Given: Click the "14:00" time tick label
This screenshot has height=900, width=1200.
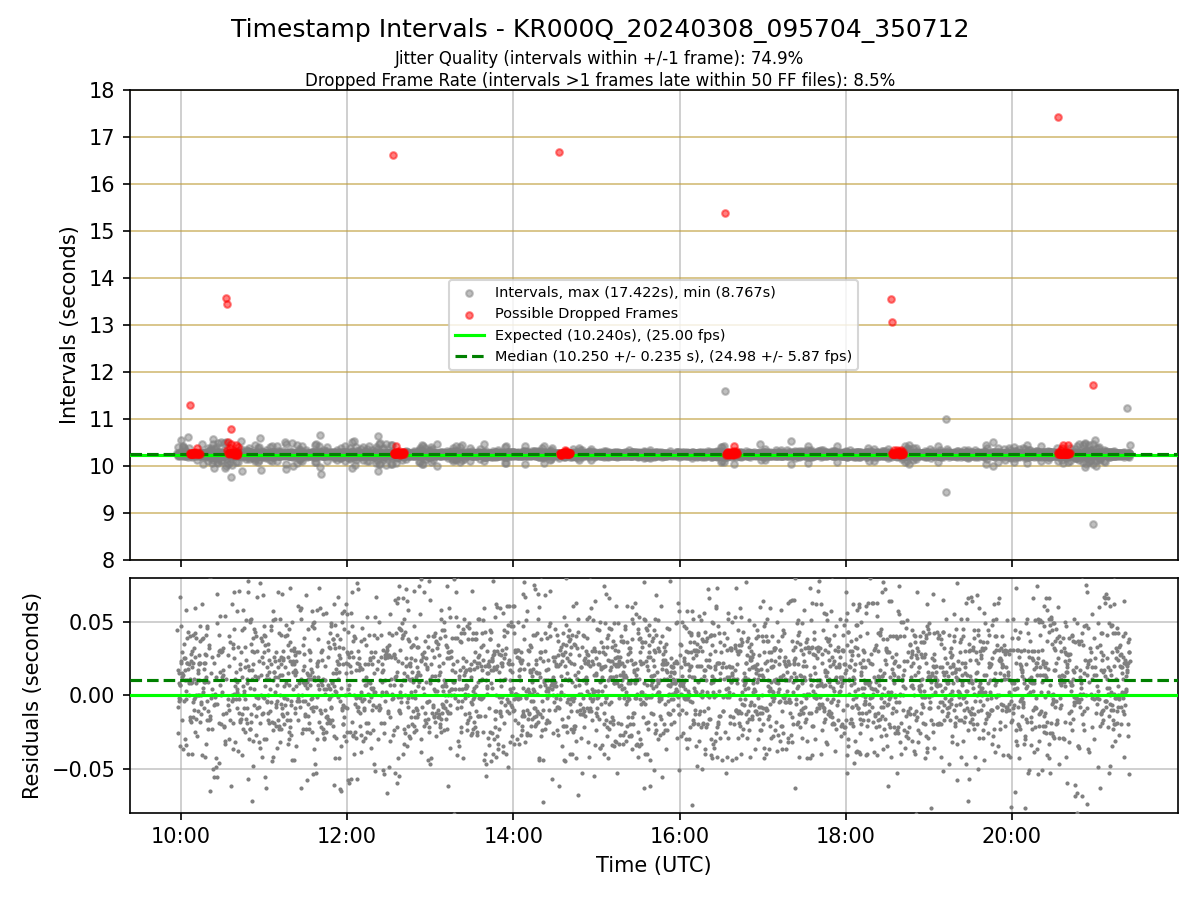Looking at the screenshot, I should pos(513,835).
